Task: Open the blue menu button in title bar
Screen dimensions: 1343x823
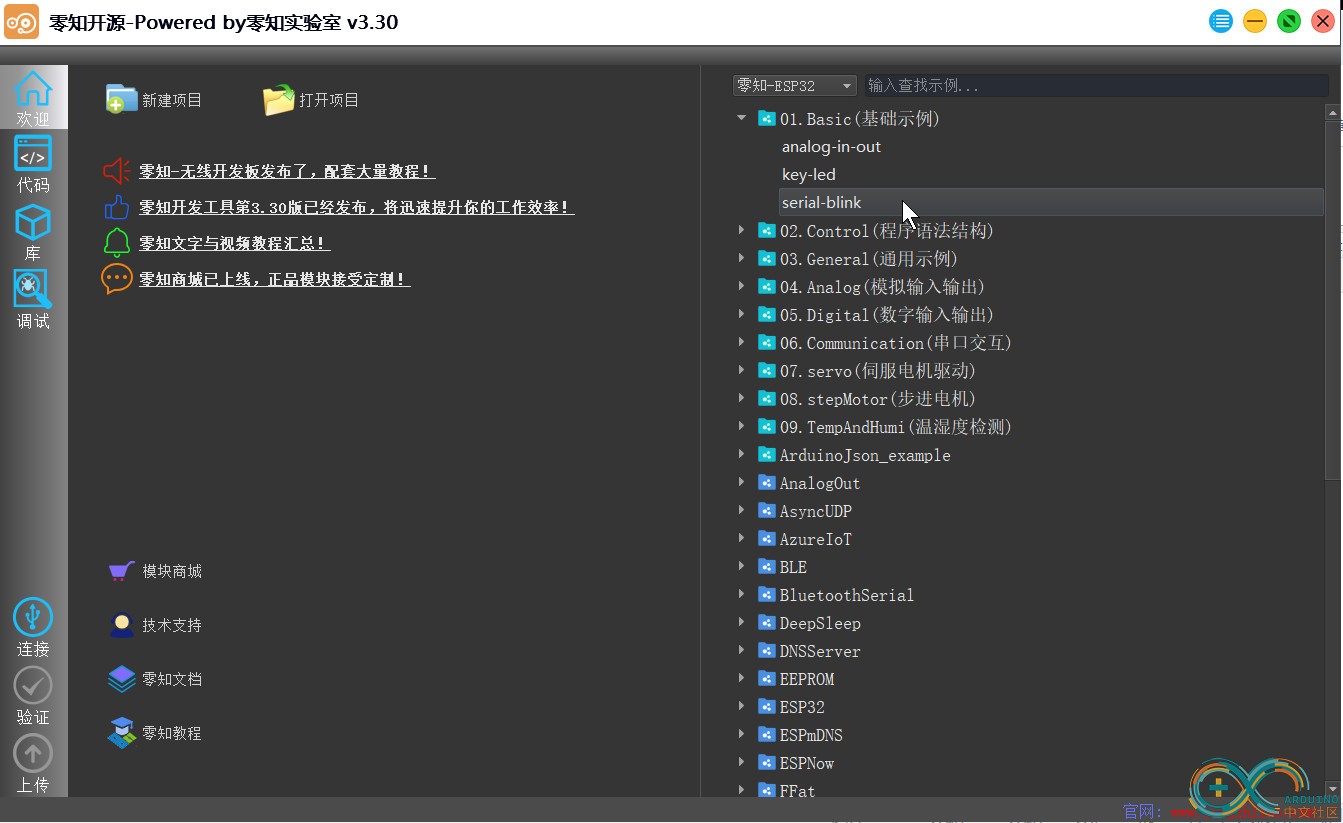Action: pos(1221,21)
